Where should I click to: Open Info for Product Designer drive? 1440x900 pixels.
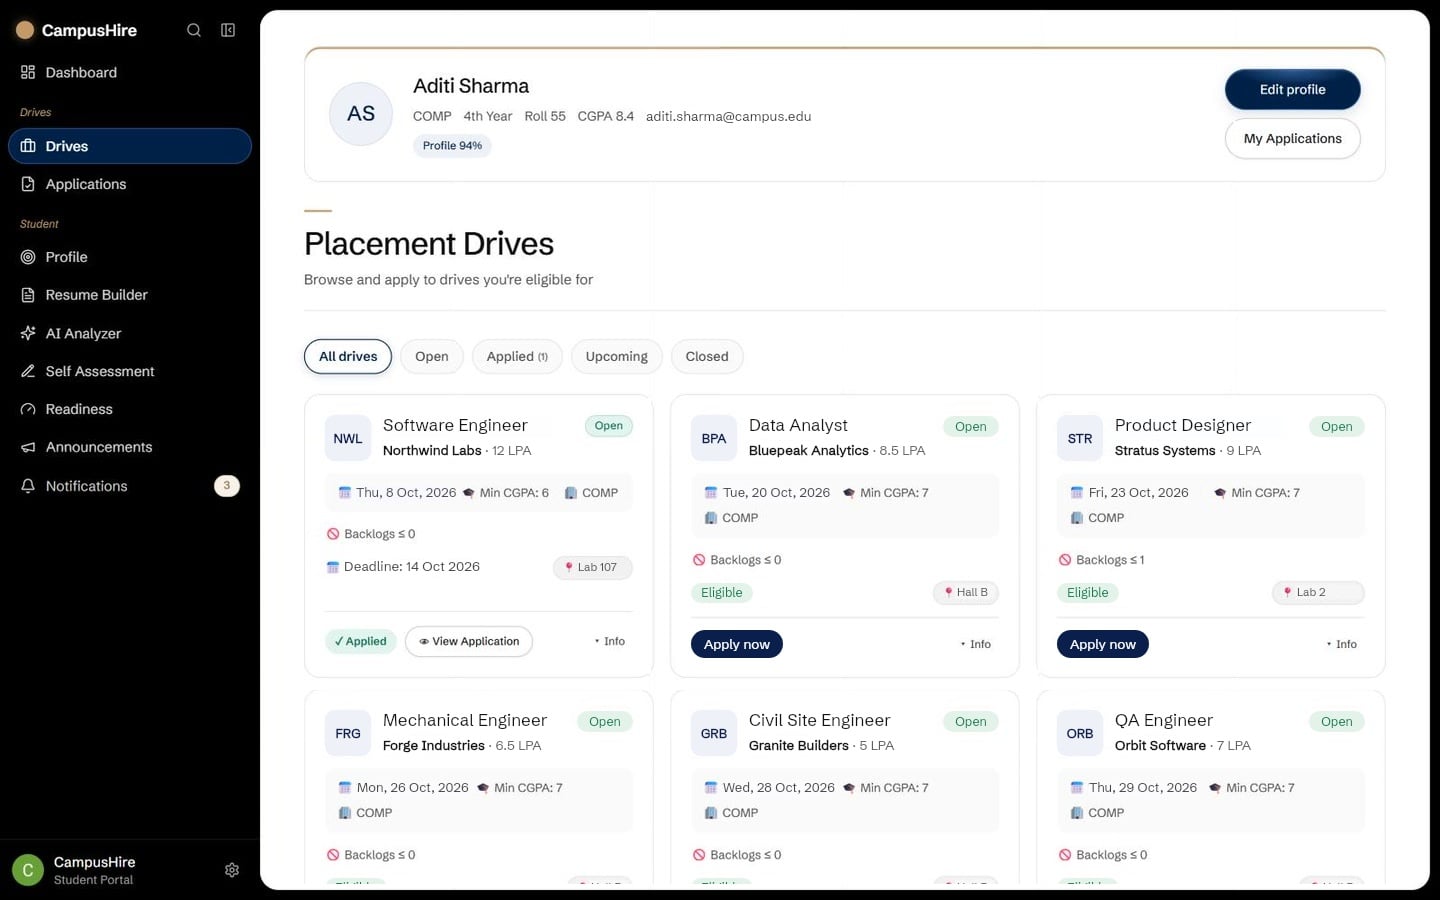pos(1341,644)
